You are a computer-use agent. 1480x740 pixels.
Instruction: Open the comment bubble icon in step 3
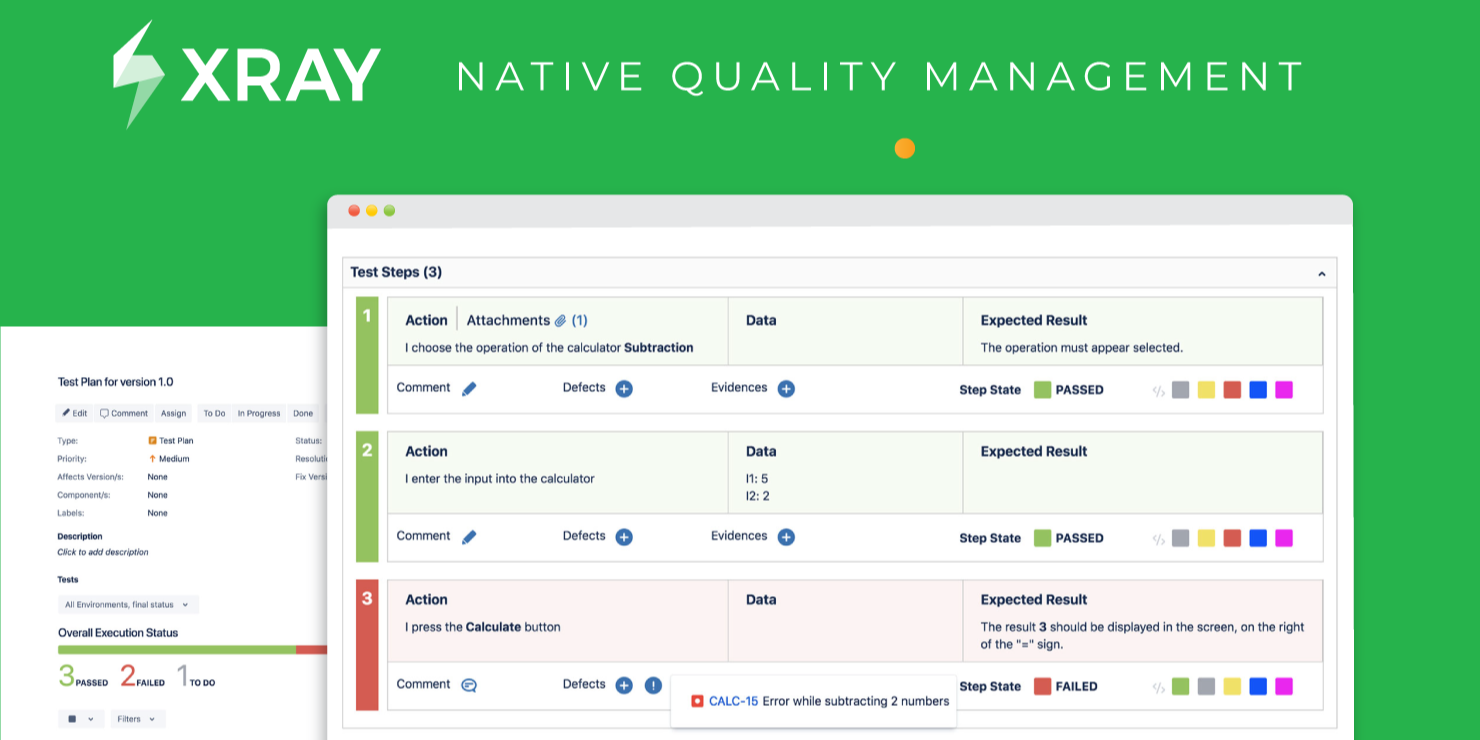click(469, 685)
